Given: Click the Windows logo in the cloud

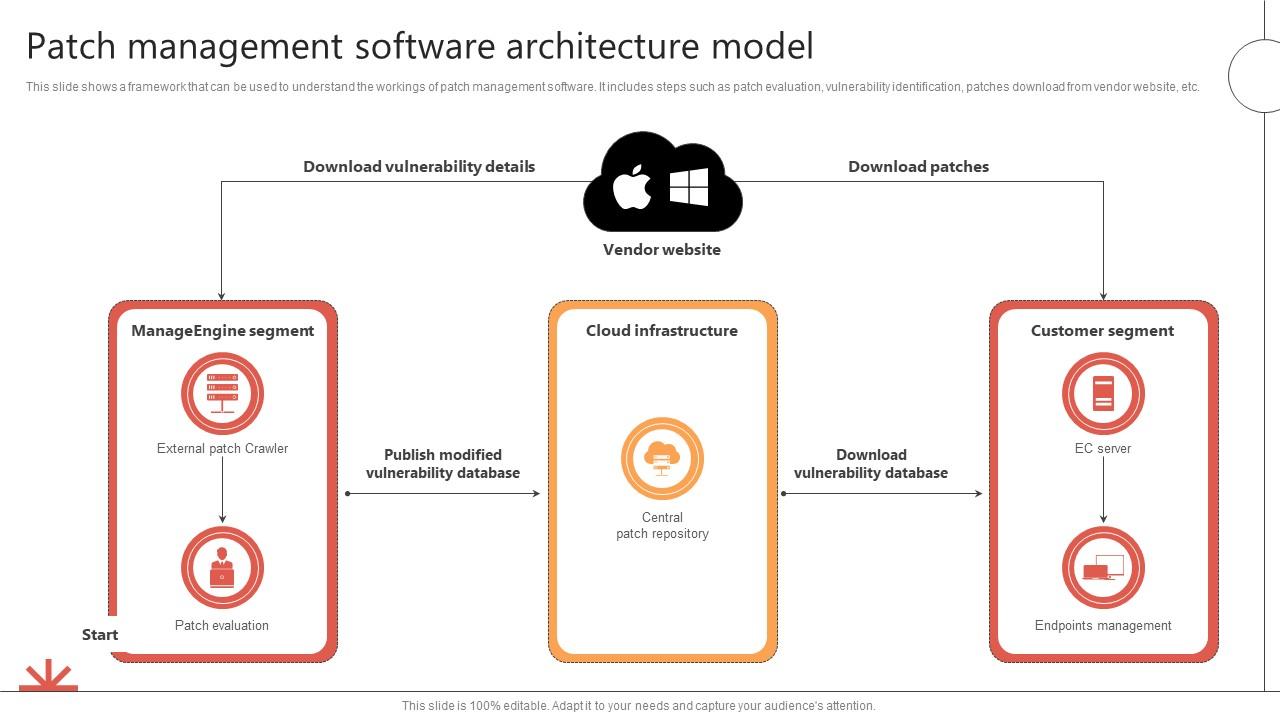Looking at the screenshot, I should coord(688,187).
